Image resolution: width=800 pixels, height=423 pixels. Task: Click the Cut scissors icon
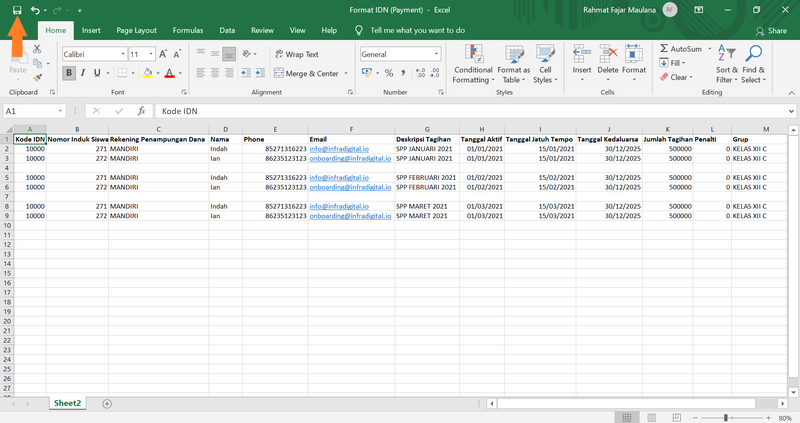tap(37, 49)
